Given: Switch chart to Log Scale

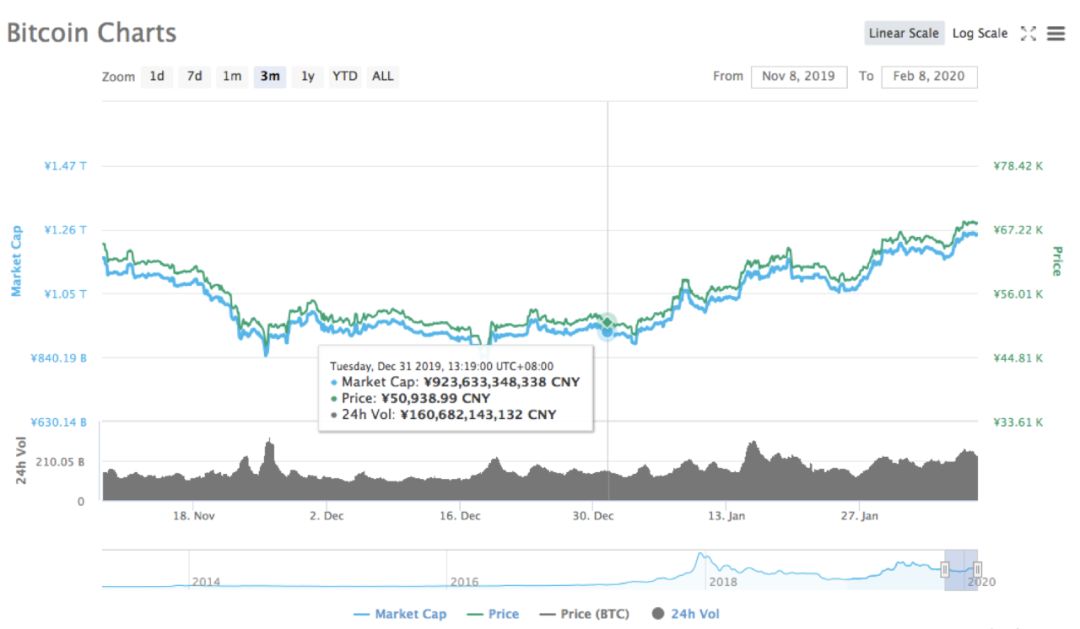Looking at the screenshot, I should tap(979, 33).
